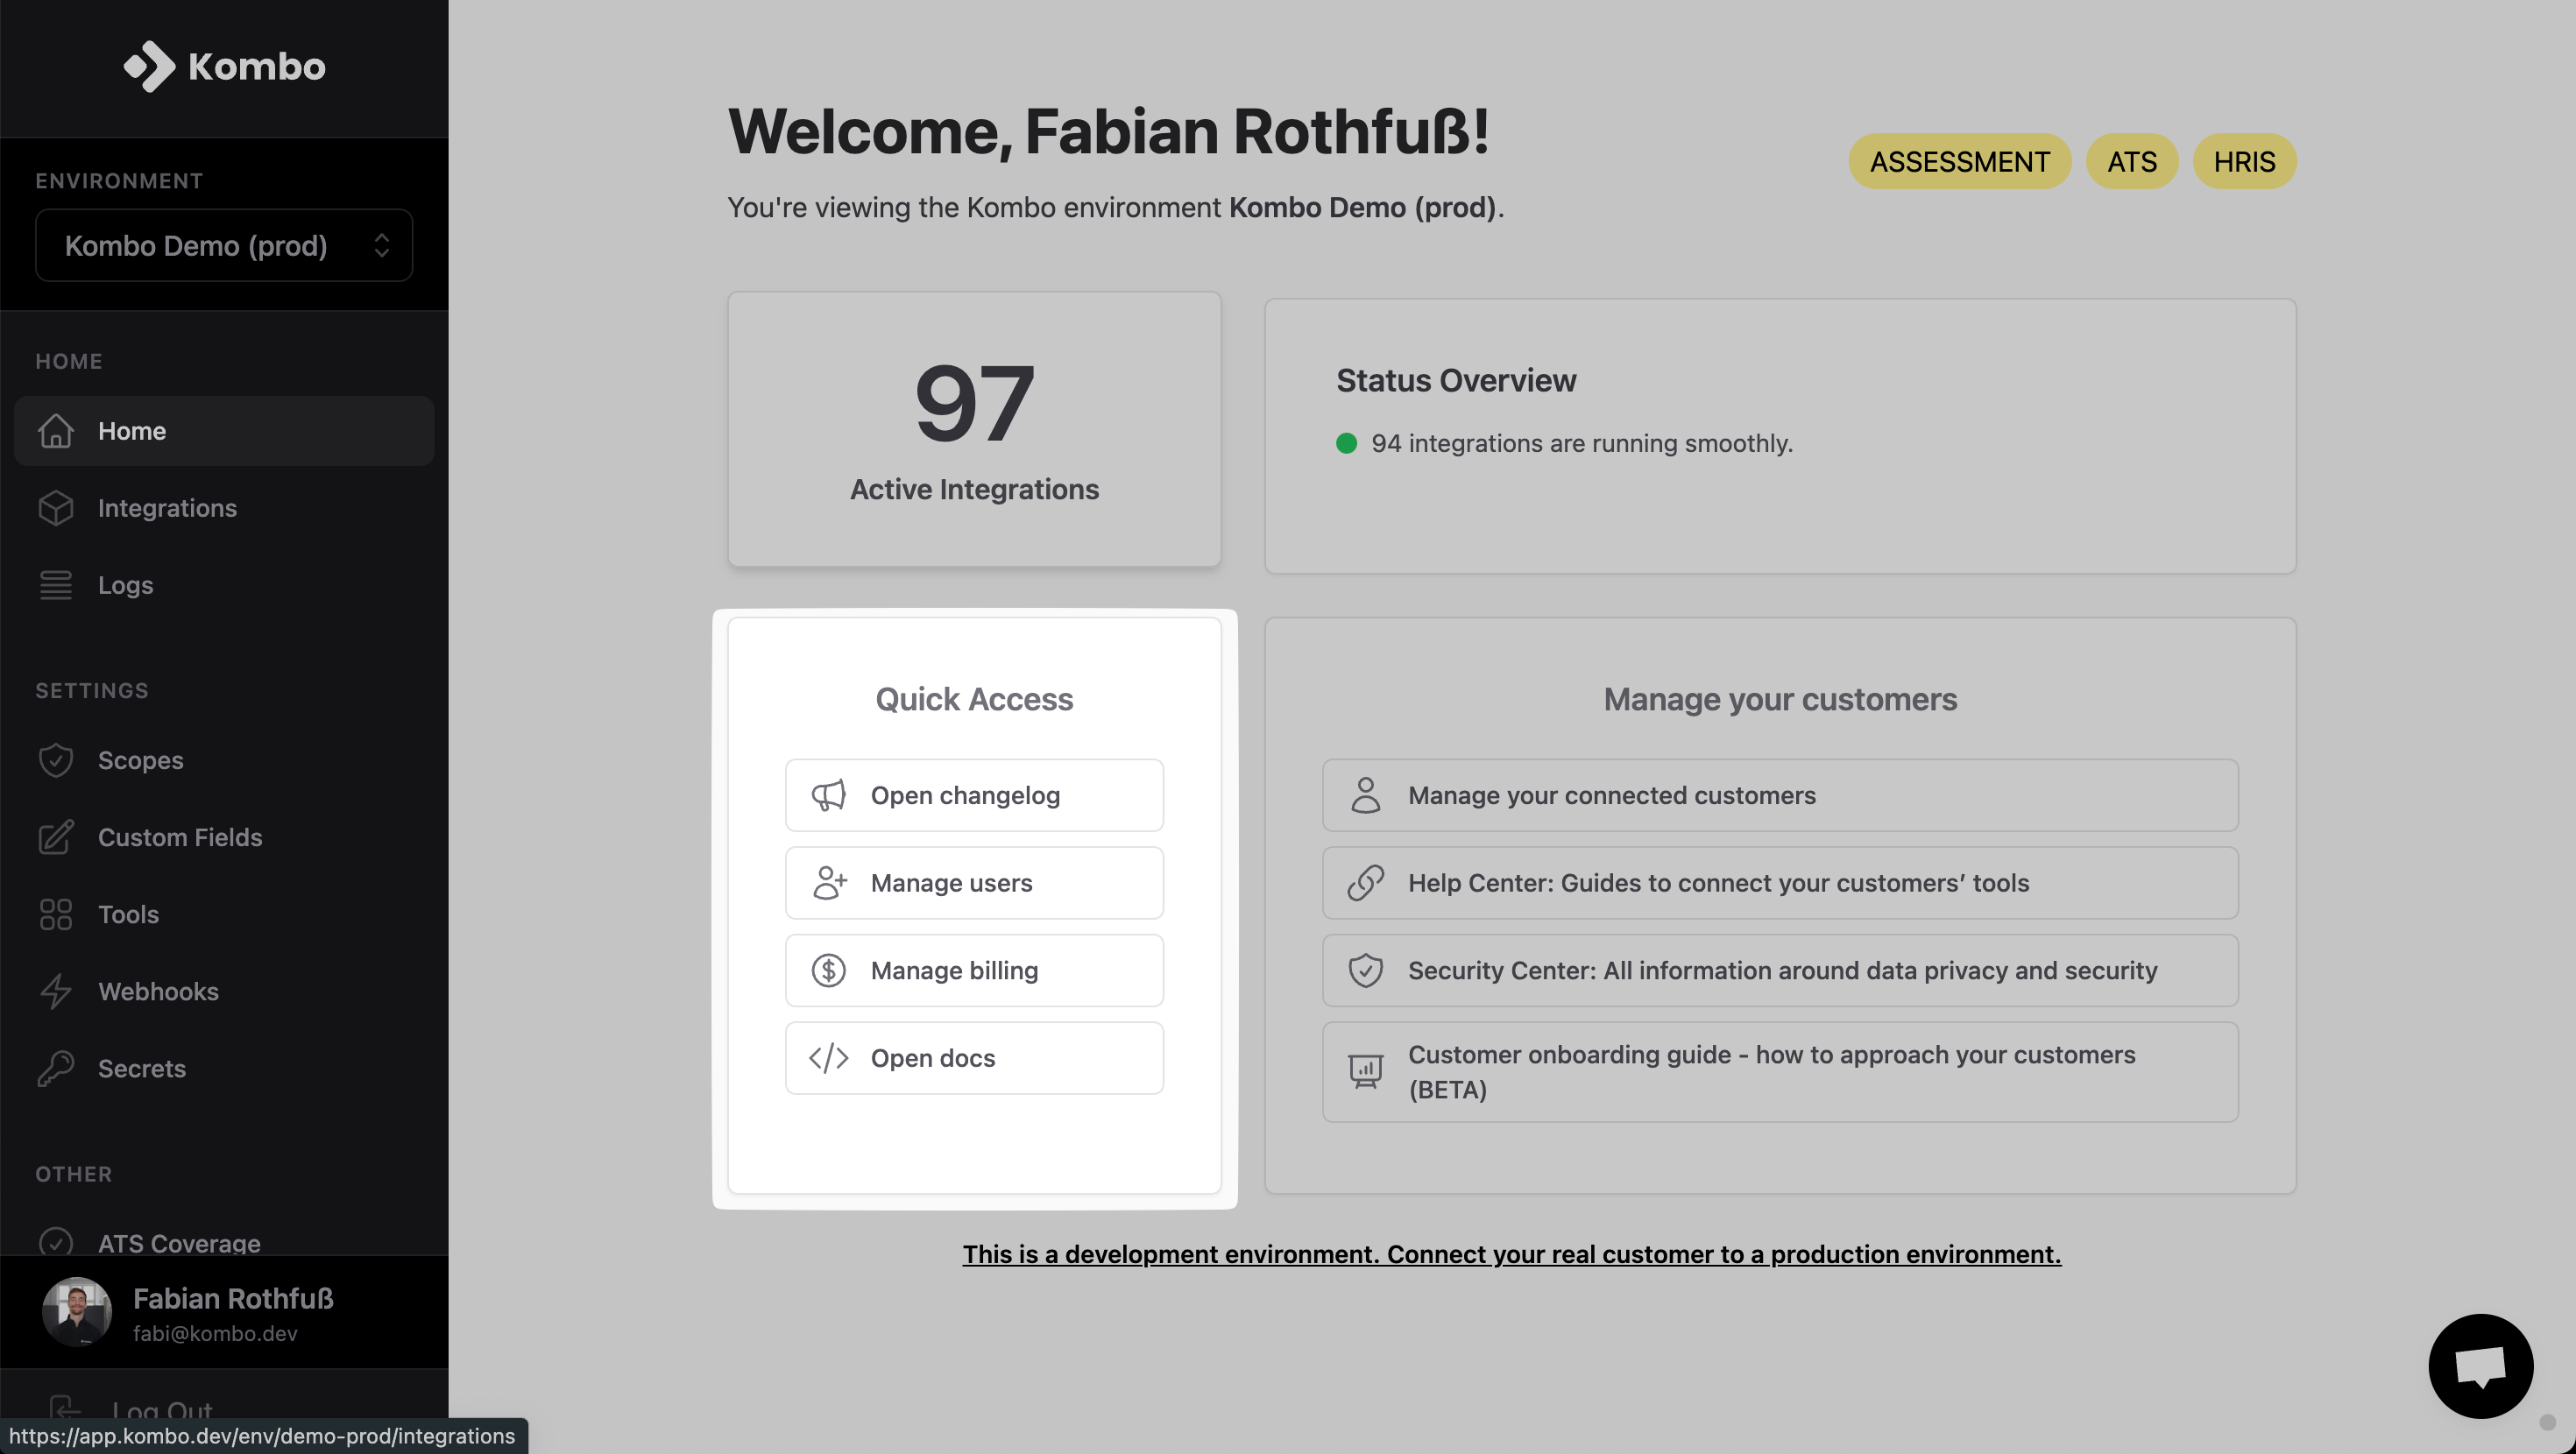Click the ASSESSMENT badge
This screenshot has width=2576, height=1454.
pyautogui.click(x=1959, y=161)
